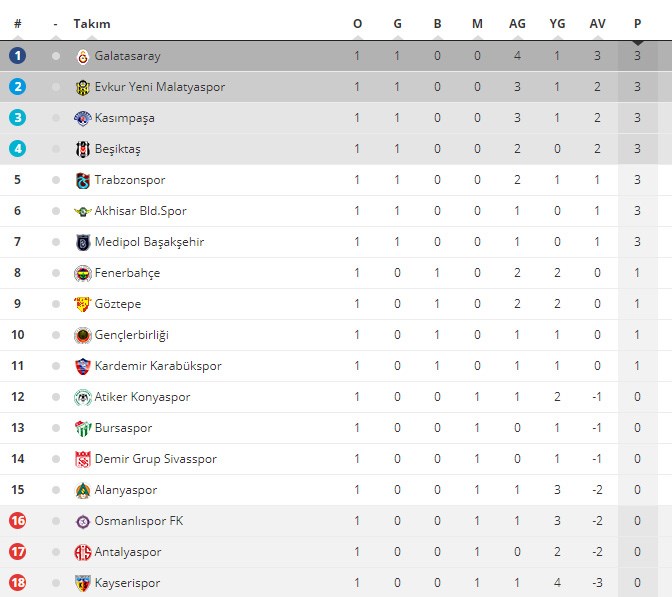Click the Fenerbahçe club crest icon
This screenshot has width=672, height=597.
point(83,273)
